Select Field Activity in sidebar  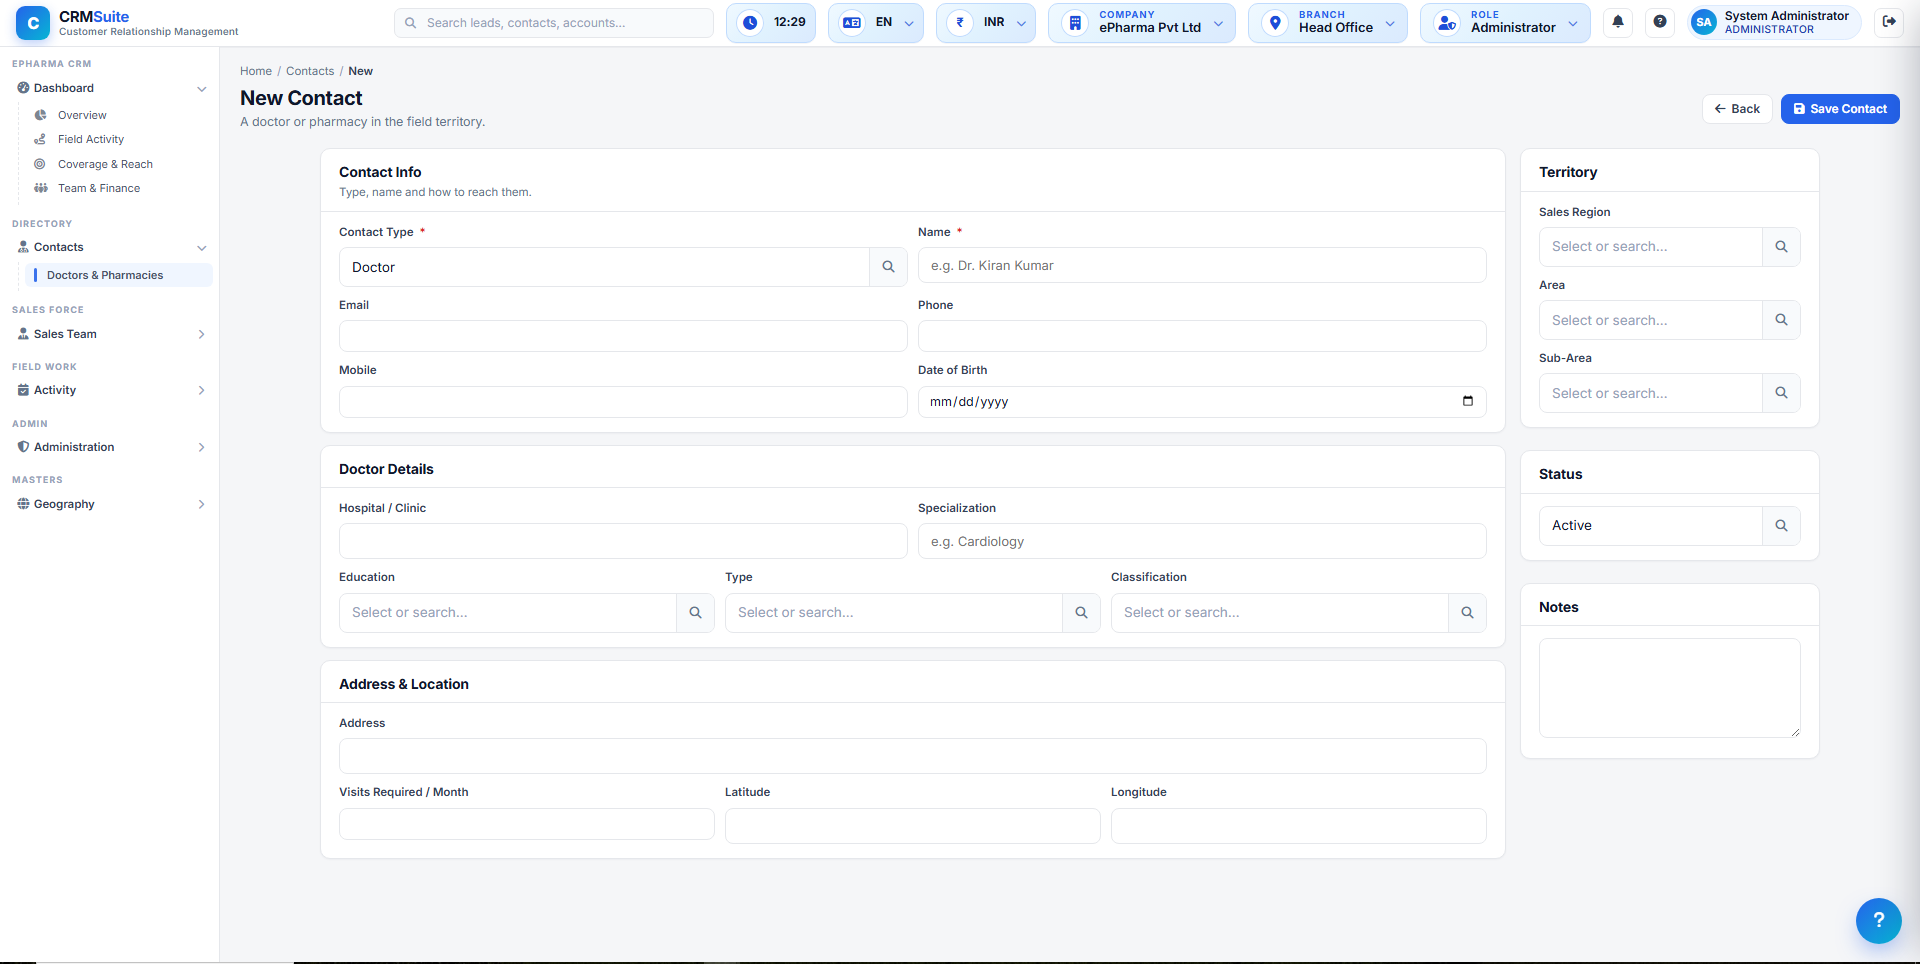point(91,140)
